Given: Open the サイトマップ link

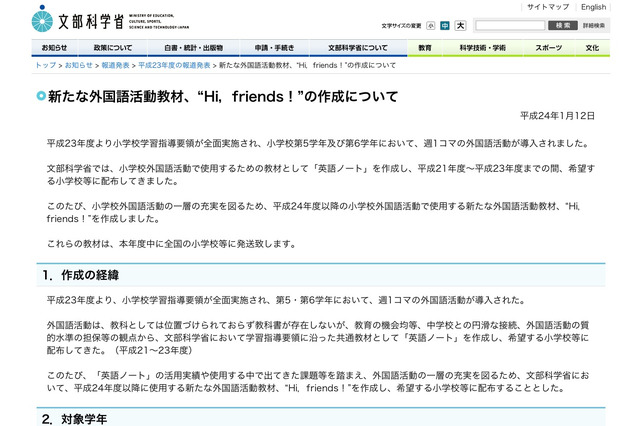Looking at the screenshot, I should click(x=548, y=7).
